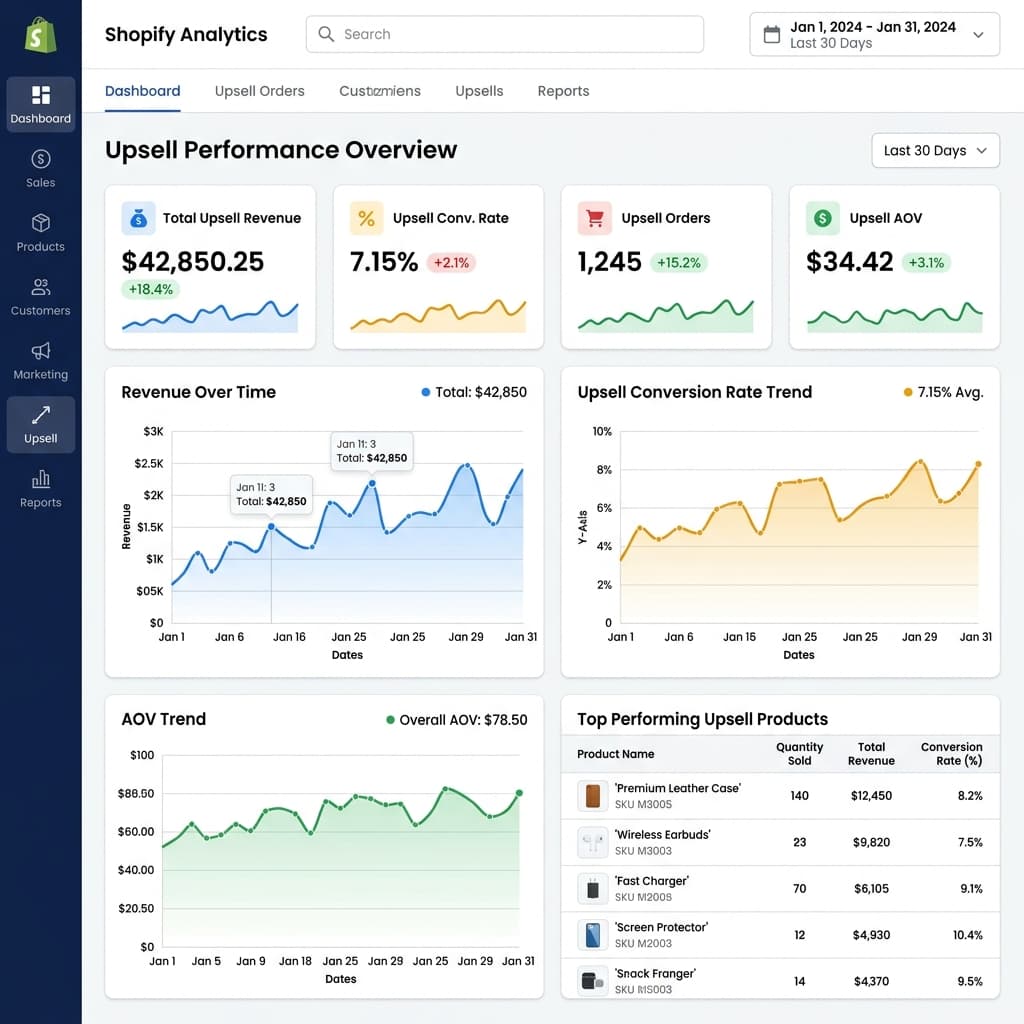This screenshot has height=1024, width=1024.
Task: Click Screen Protector product thumbnail
Action: [593, 935]
